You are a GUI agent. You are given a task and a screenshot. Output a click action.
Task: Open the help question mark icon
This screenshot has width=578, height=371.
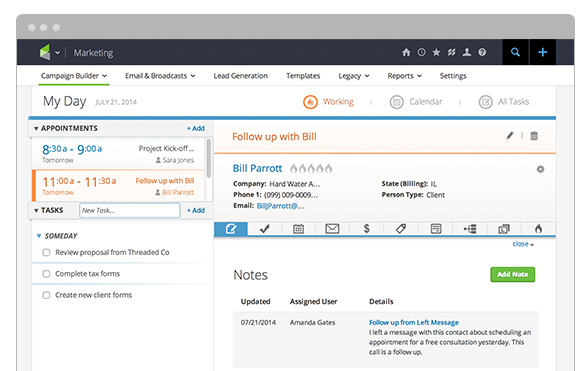pyautogui.click(x=482, y=52)
